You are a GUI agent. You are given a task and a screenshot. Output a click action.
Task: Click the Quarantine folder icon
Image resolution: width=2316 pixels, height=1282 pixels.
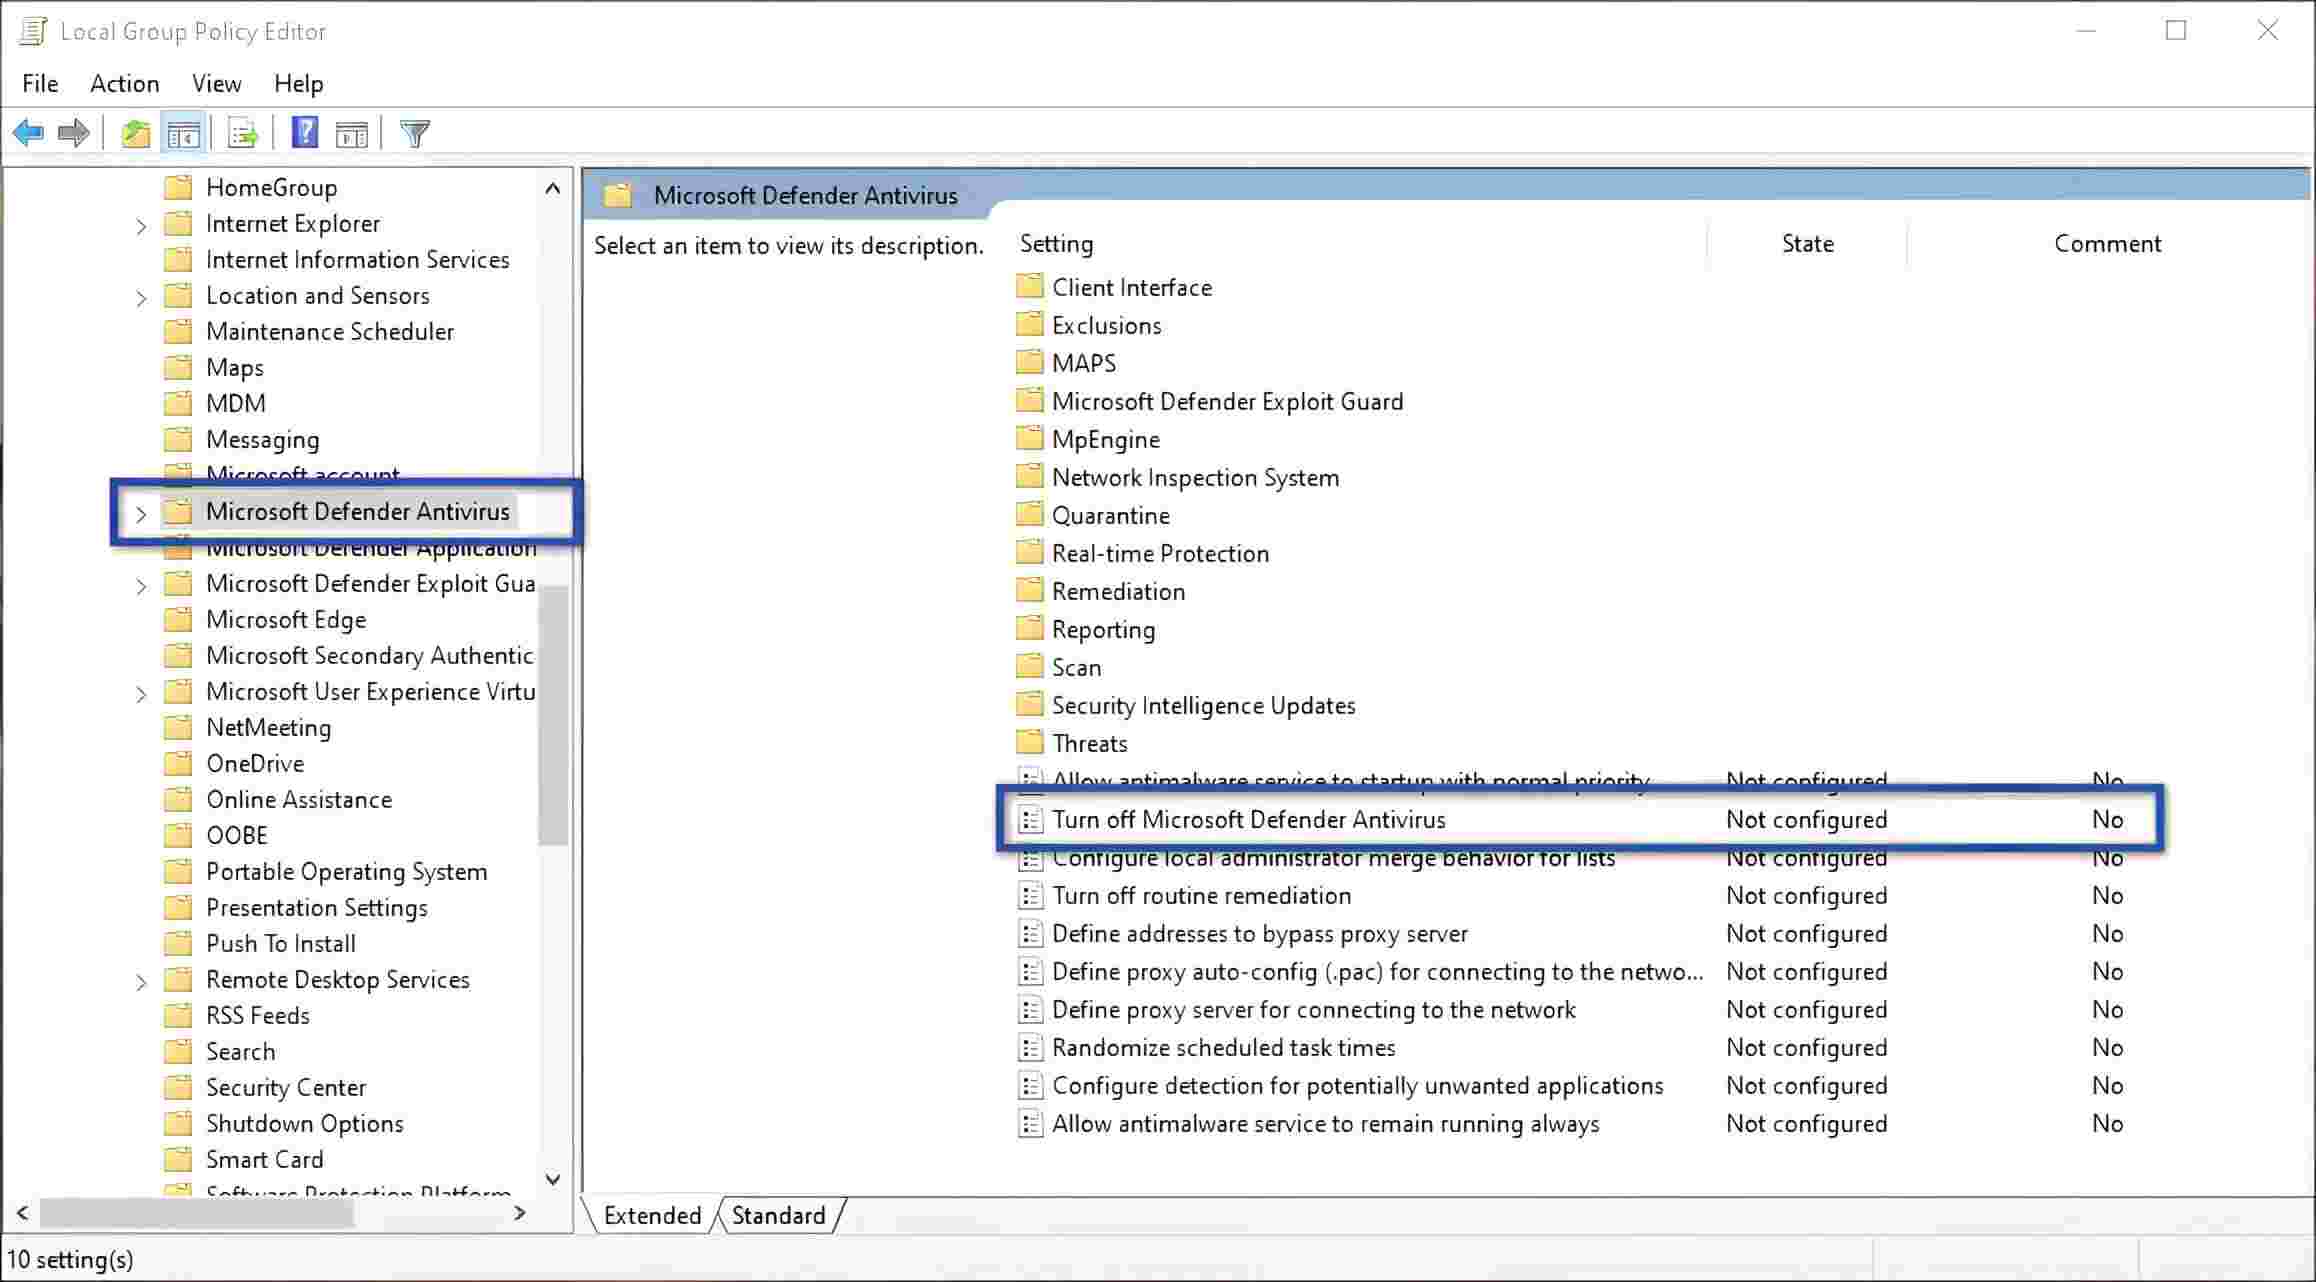(1029, 515)
